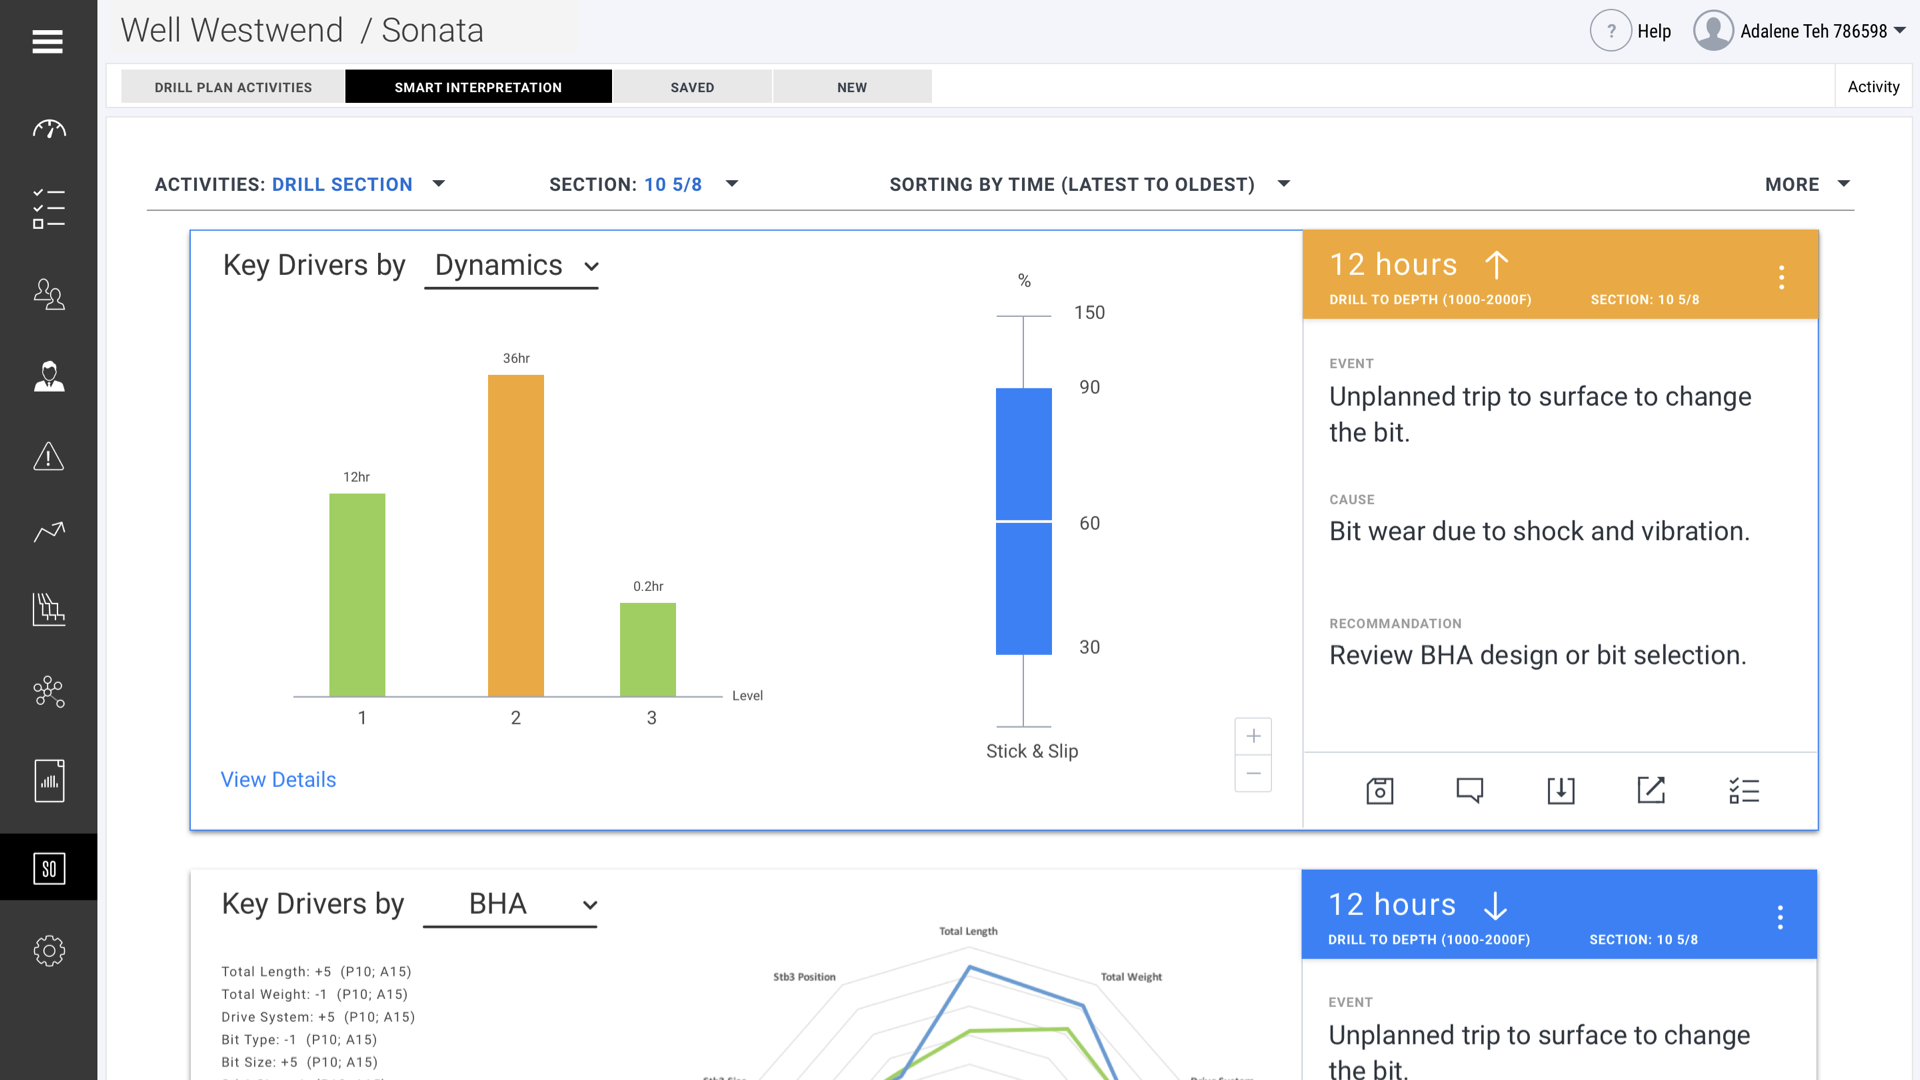Expand the Section 10 5/8 dropdown
This screenshot has height=1080, width=1920.
tap(732, 184)
